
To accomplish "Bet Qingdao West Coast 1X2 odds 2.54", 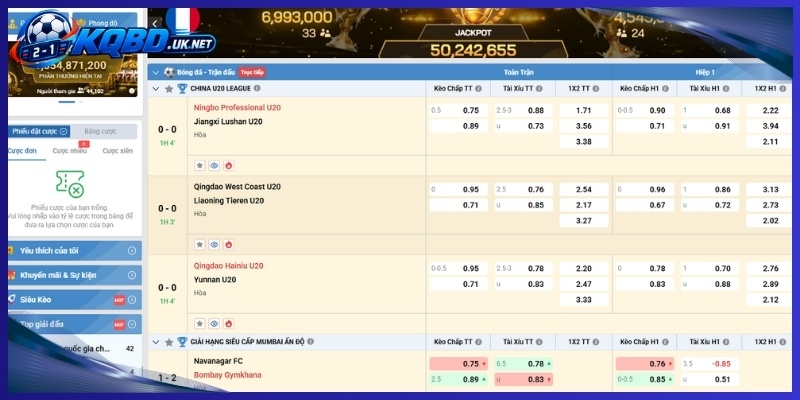I will pyautogui.click(x=584, y=189).
